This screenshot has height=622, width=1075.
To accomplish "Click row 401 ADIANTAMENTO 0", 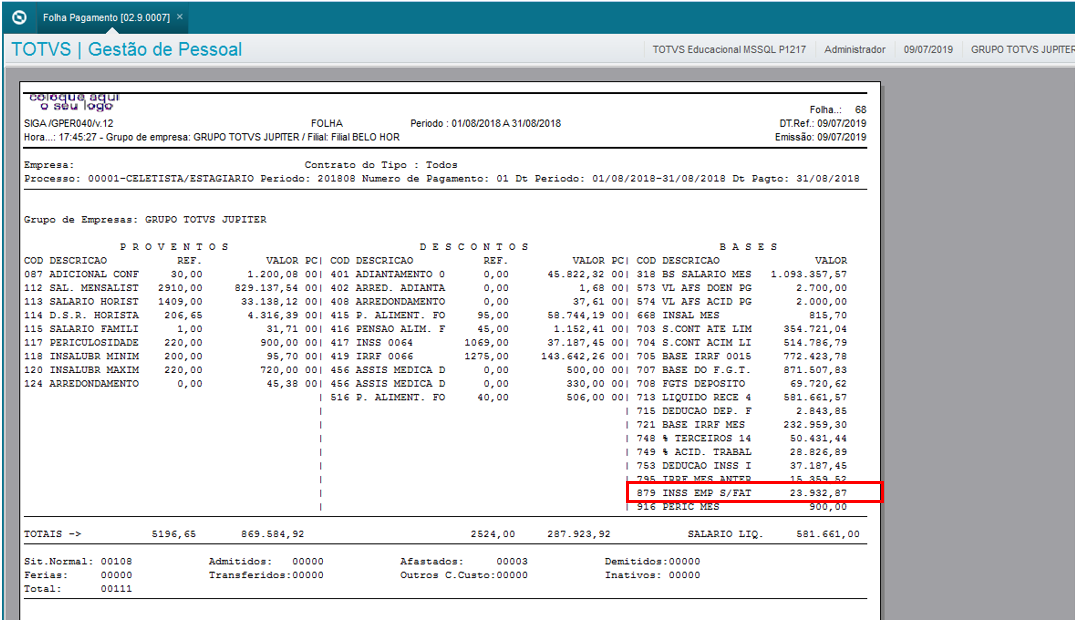I will [x=479, y=274].
